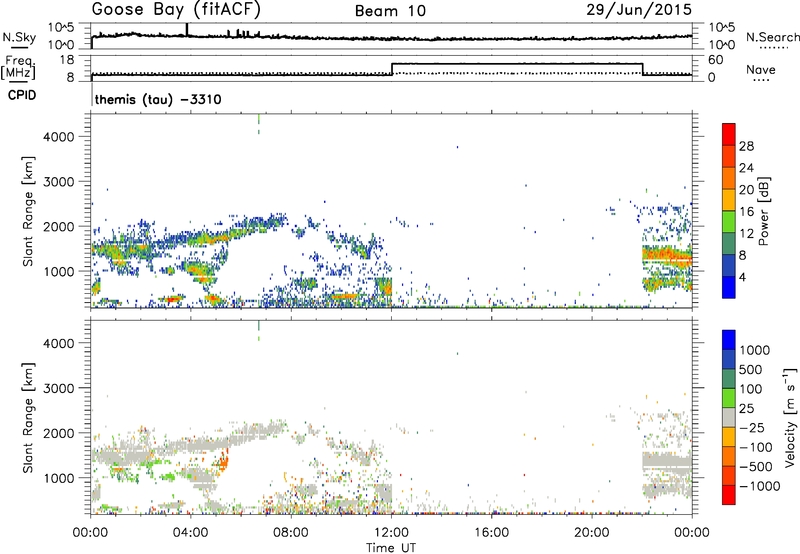The width and height of the screenshot is (800, 554).
Task: Click the 'N.Search' legend label
Action: tap(772, 37)
